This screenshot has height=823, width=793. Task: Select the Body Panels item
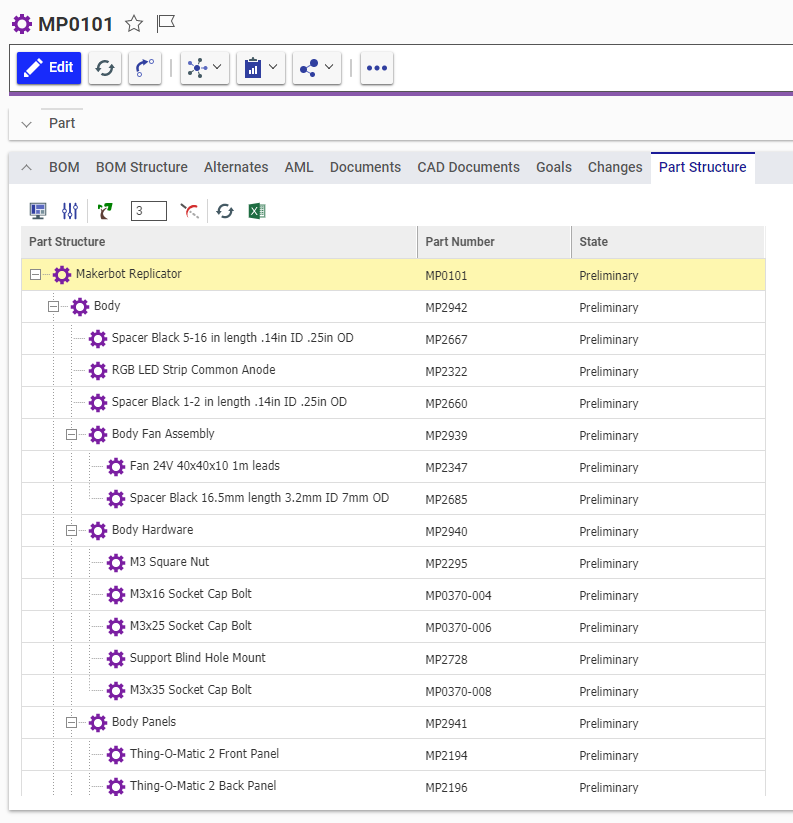(144, 722)
